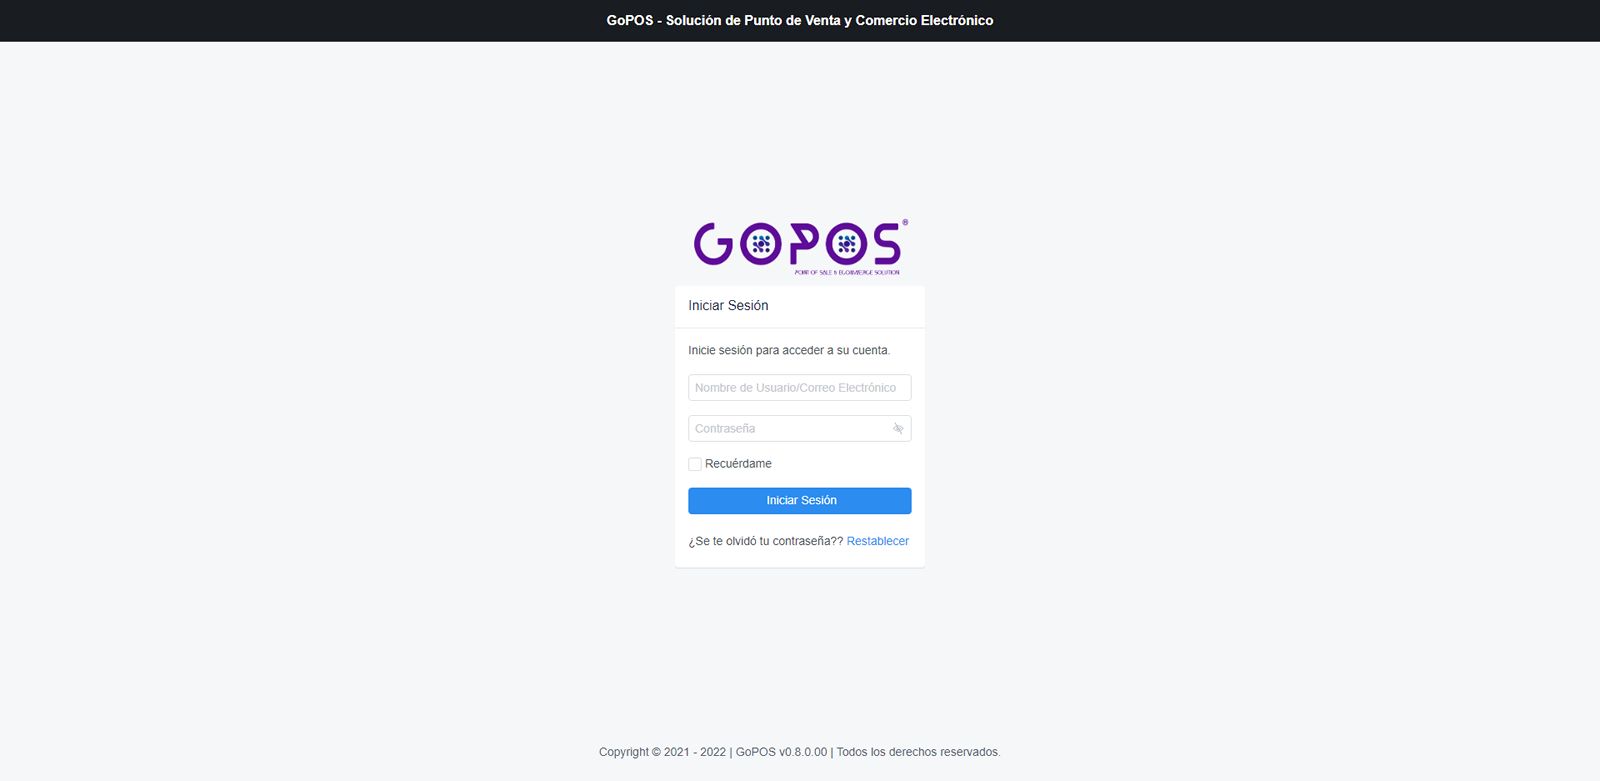This screenshot has height=781, width=1600.
Task: Click the GoPOS title in the top bar
Action: pos(799,20)
